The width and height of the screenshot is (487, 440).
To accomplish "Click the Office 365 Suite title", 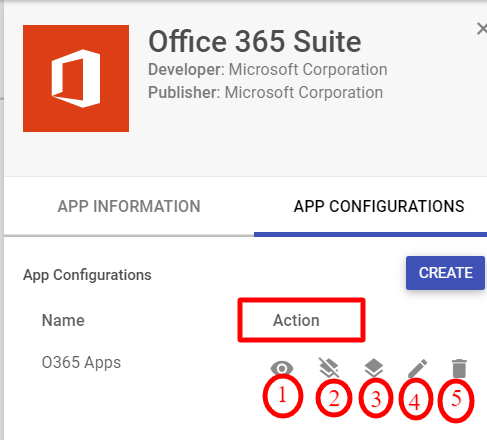I will click(x=255, y=42).
